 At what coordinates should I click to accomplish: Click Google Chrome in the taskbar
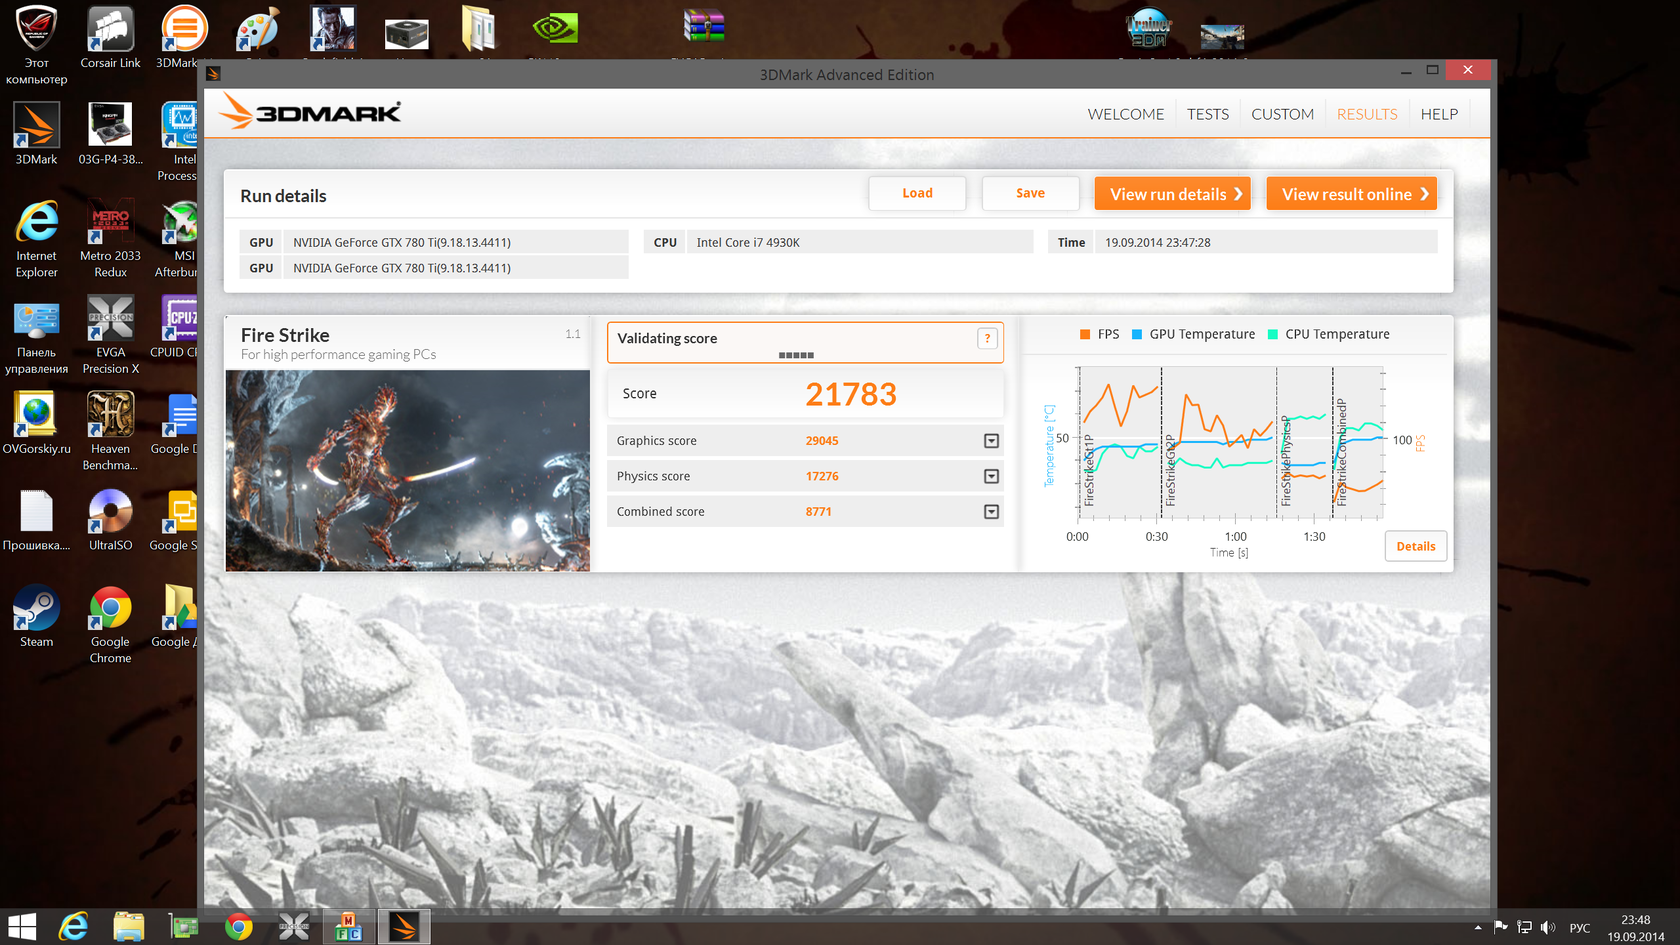pyautogui.click(x=238, y=927)
